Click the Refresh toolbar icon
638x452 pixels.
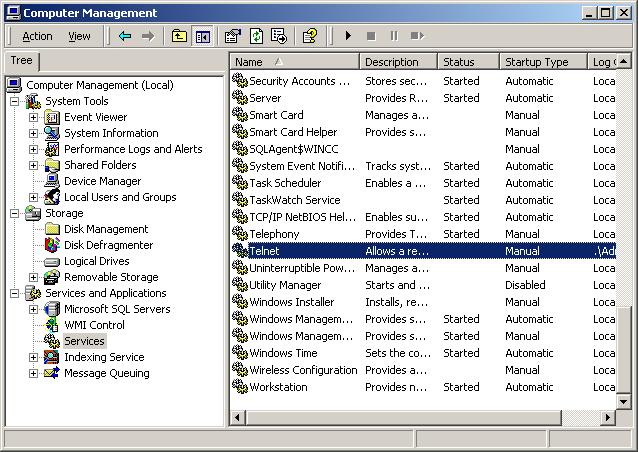click(256, 36)
